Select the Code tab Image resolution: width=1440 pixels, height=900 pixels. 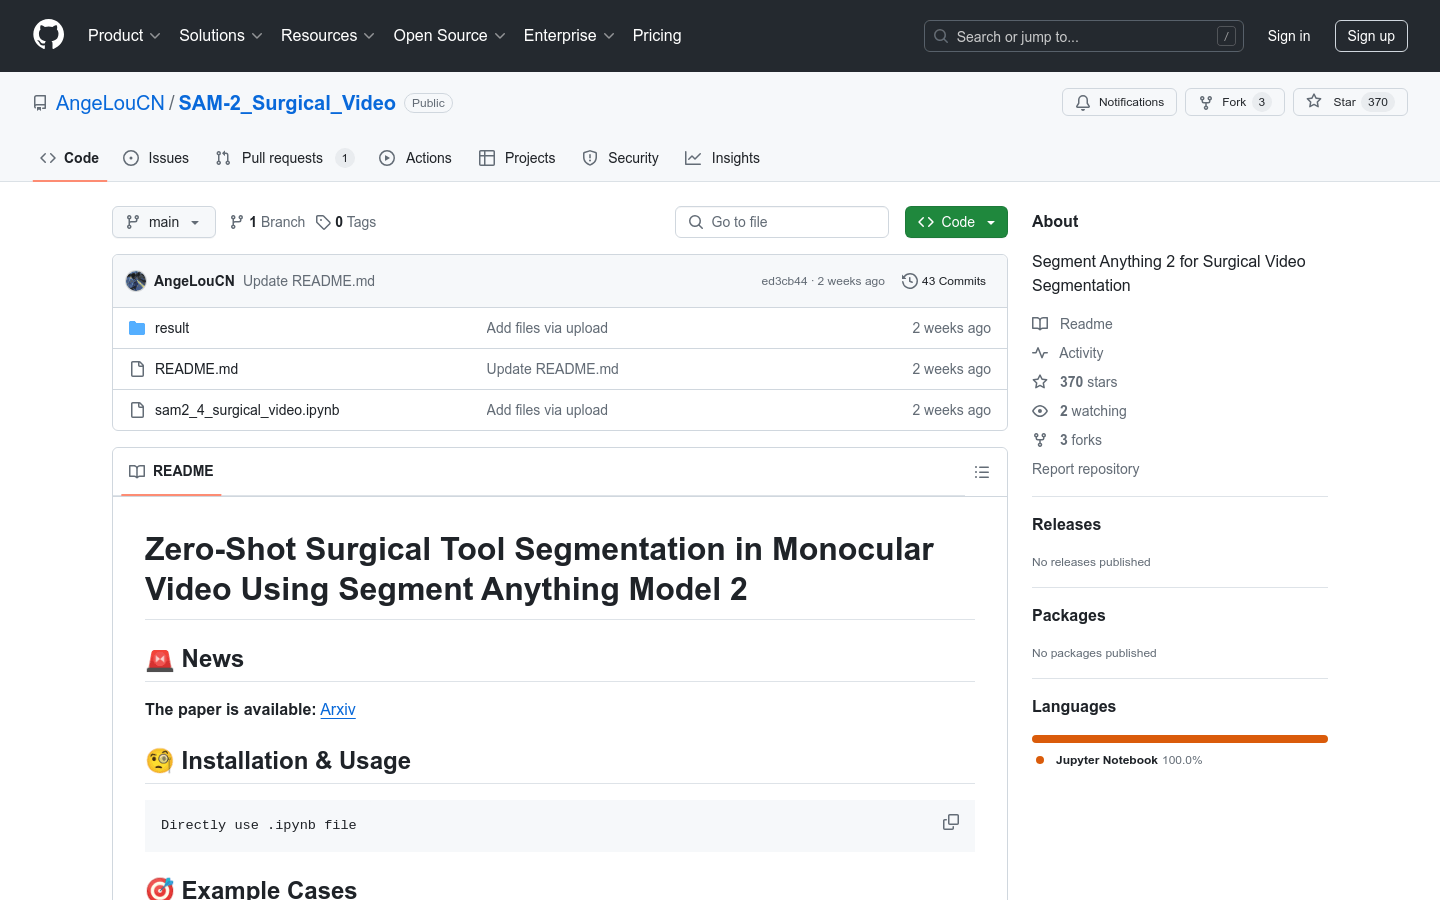[x=70, y=158]
